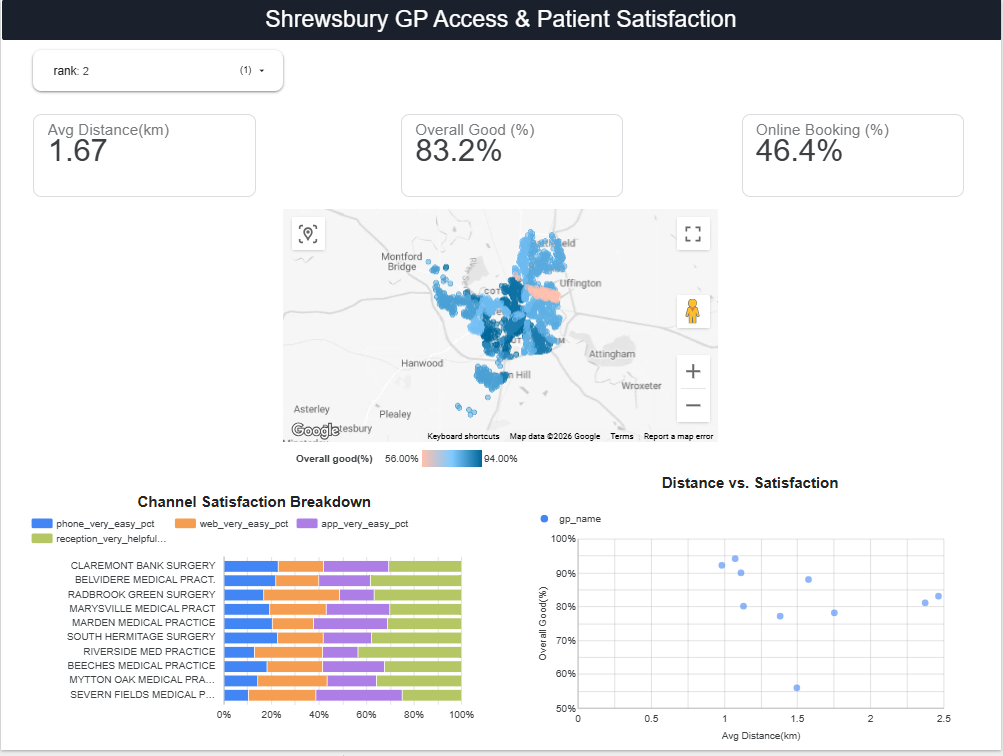
Task: Click the Google logo on map
Action: click(x=315, y=430)
